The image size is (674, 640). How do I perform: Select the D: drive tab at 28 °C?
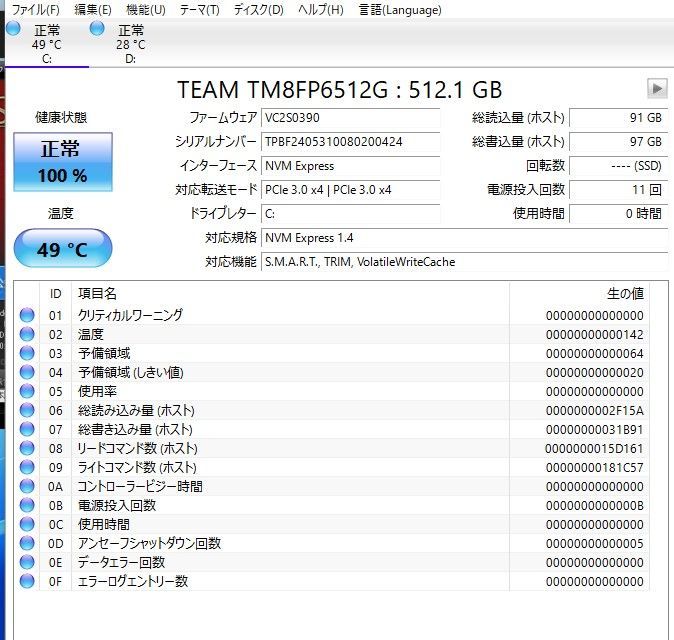click(x=131, y=44)
